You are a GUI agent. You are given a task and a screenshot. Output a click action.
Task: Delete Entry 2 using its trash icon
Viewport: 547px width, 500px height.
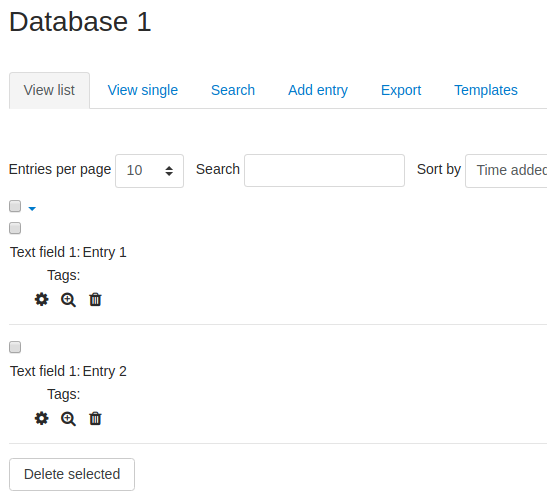(95, 418)
